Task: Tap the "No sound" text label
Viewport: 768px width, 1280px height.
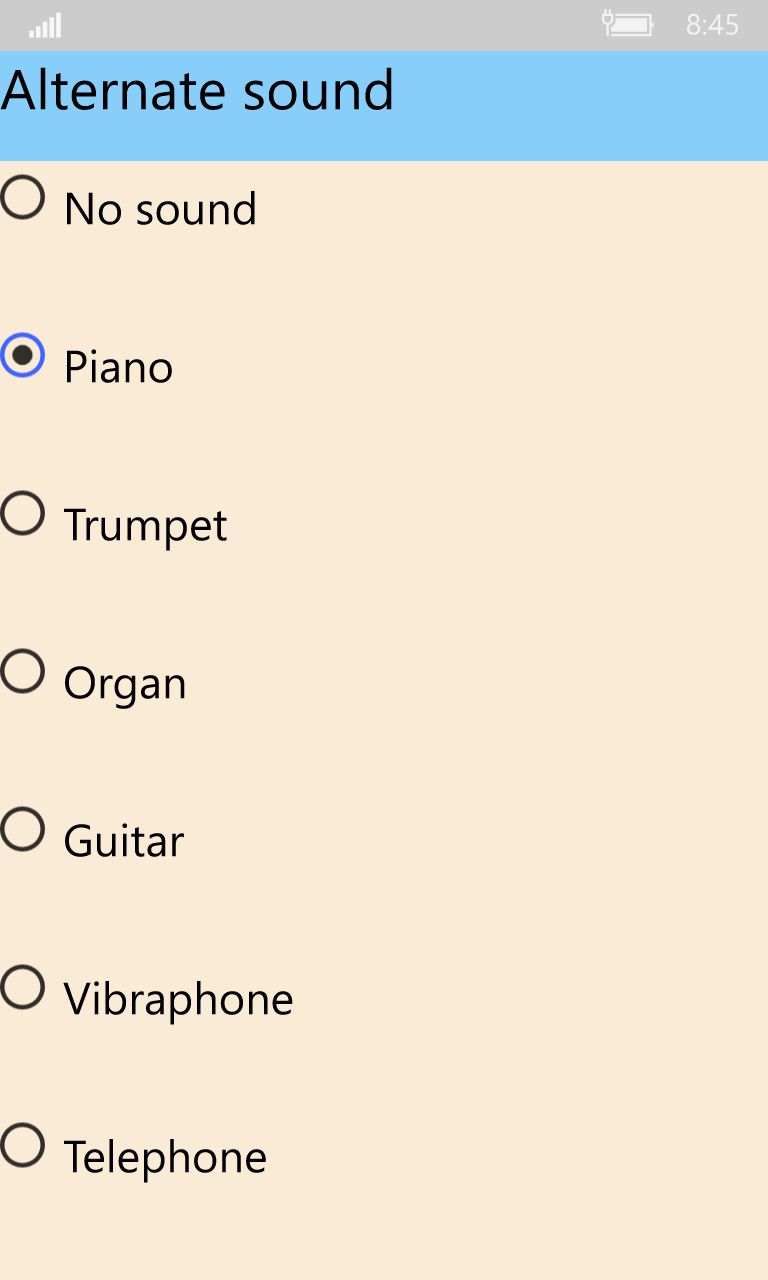Action: coord(160,210)
